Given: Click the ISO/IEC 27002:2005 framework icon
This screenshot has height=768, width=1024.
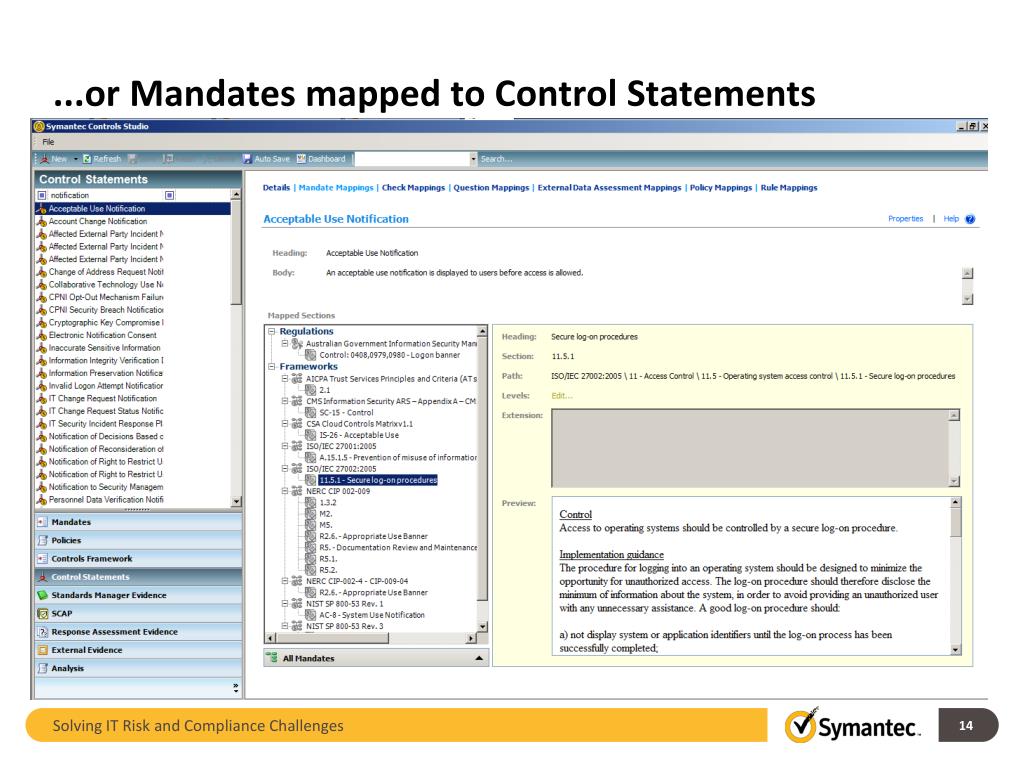Looking at the screenshot, I should click(296, 469).
